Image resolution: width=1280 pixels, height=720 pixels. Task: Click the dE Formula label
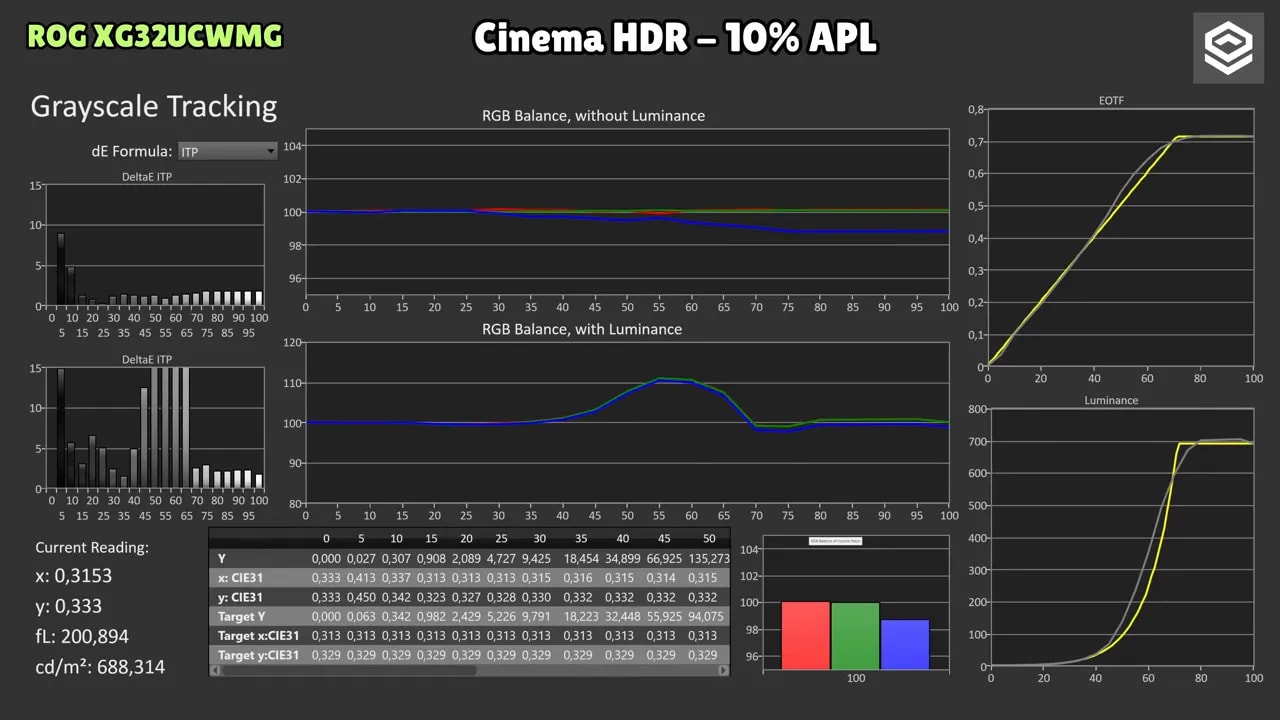(x=131, y=151)
